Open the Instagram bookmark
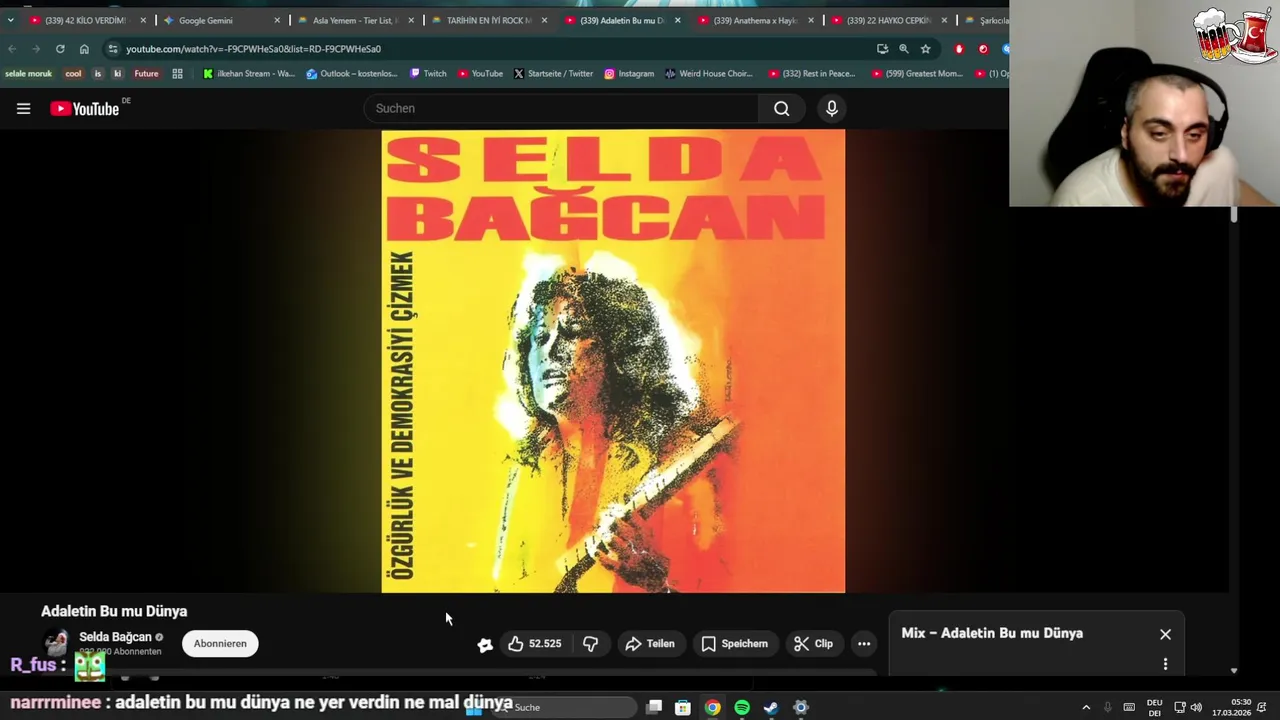Image resolution: width=1280 pixels, height=720 pixels. coord(629,74)
